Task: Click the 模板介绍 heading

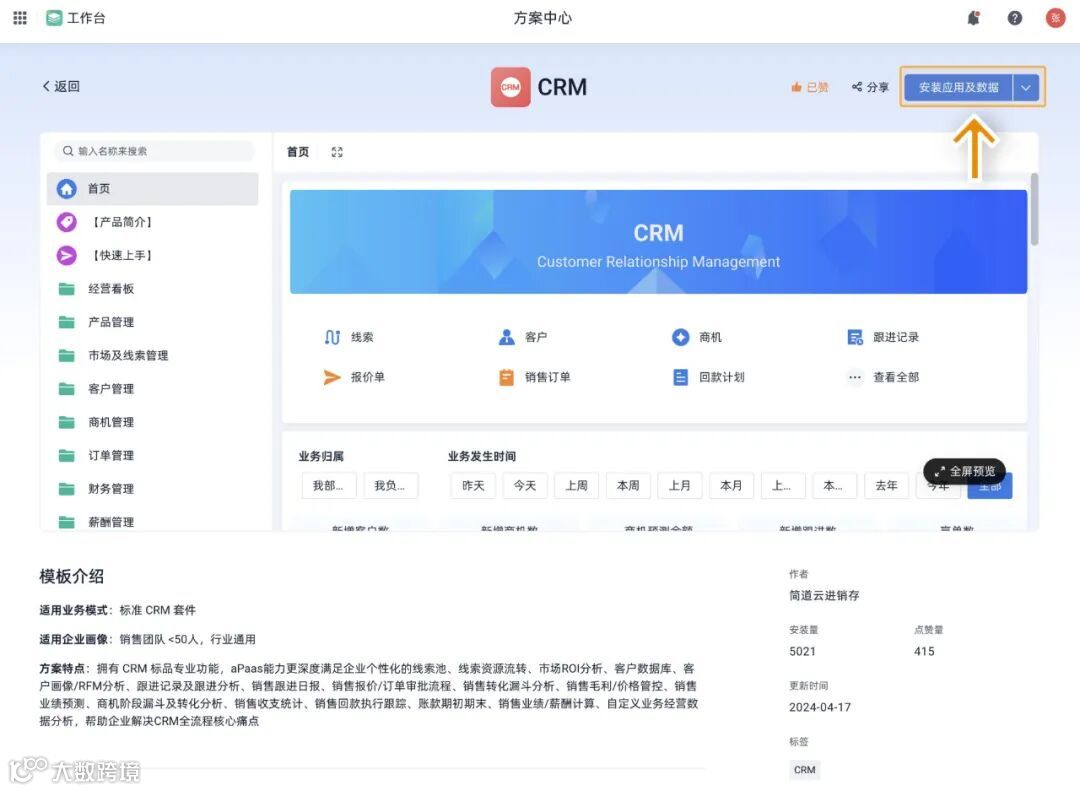Action: [72, 576]
